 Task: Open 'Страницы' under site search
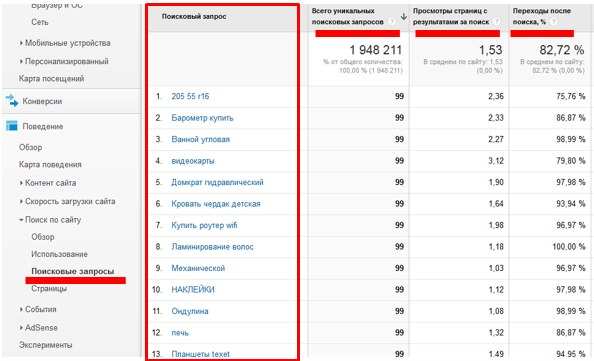(49, 289)
